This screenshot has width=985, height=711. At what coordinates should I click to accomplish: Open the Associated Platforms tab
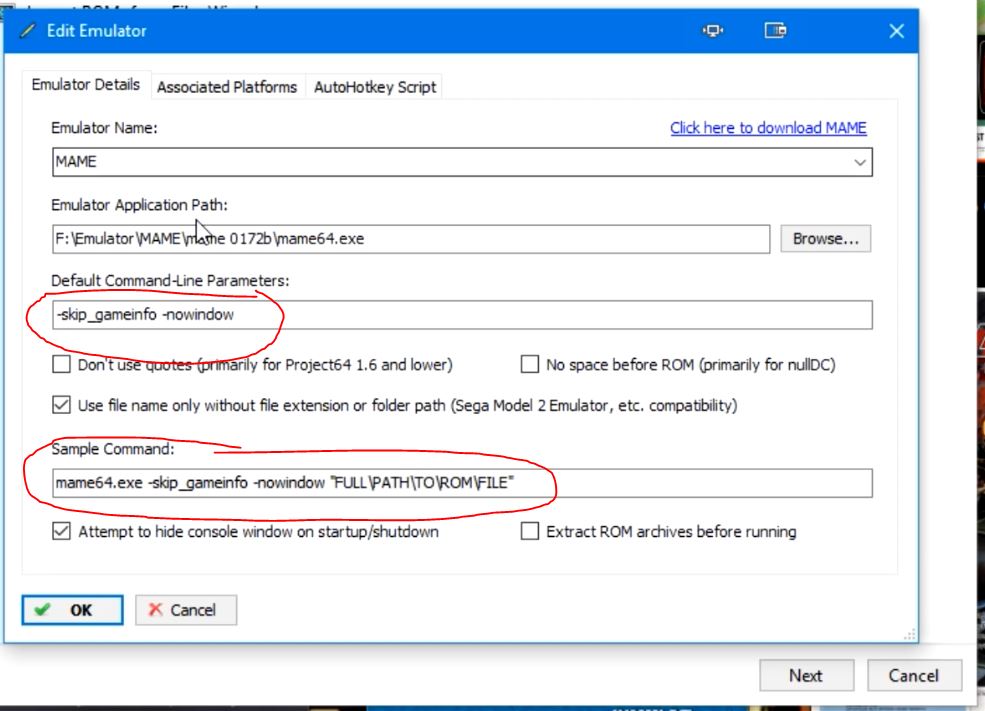(227, 87)
